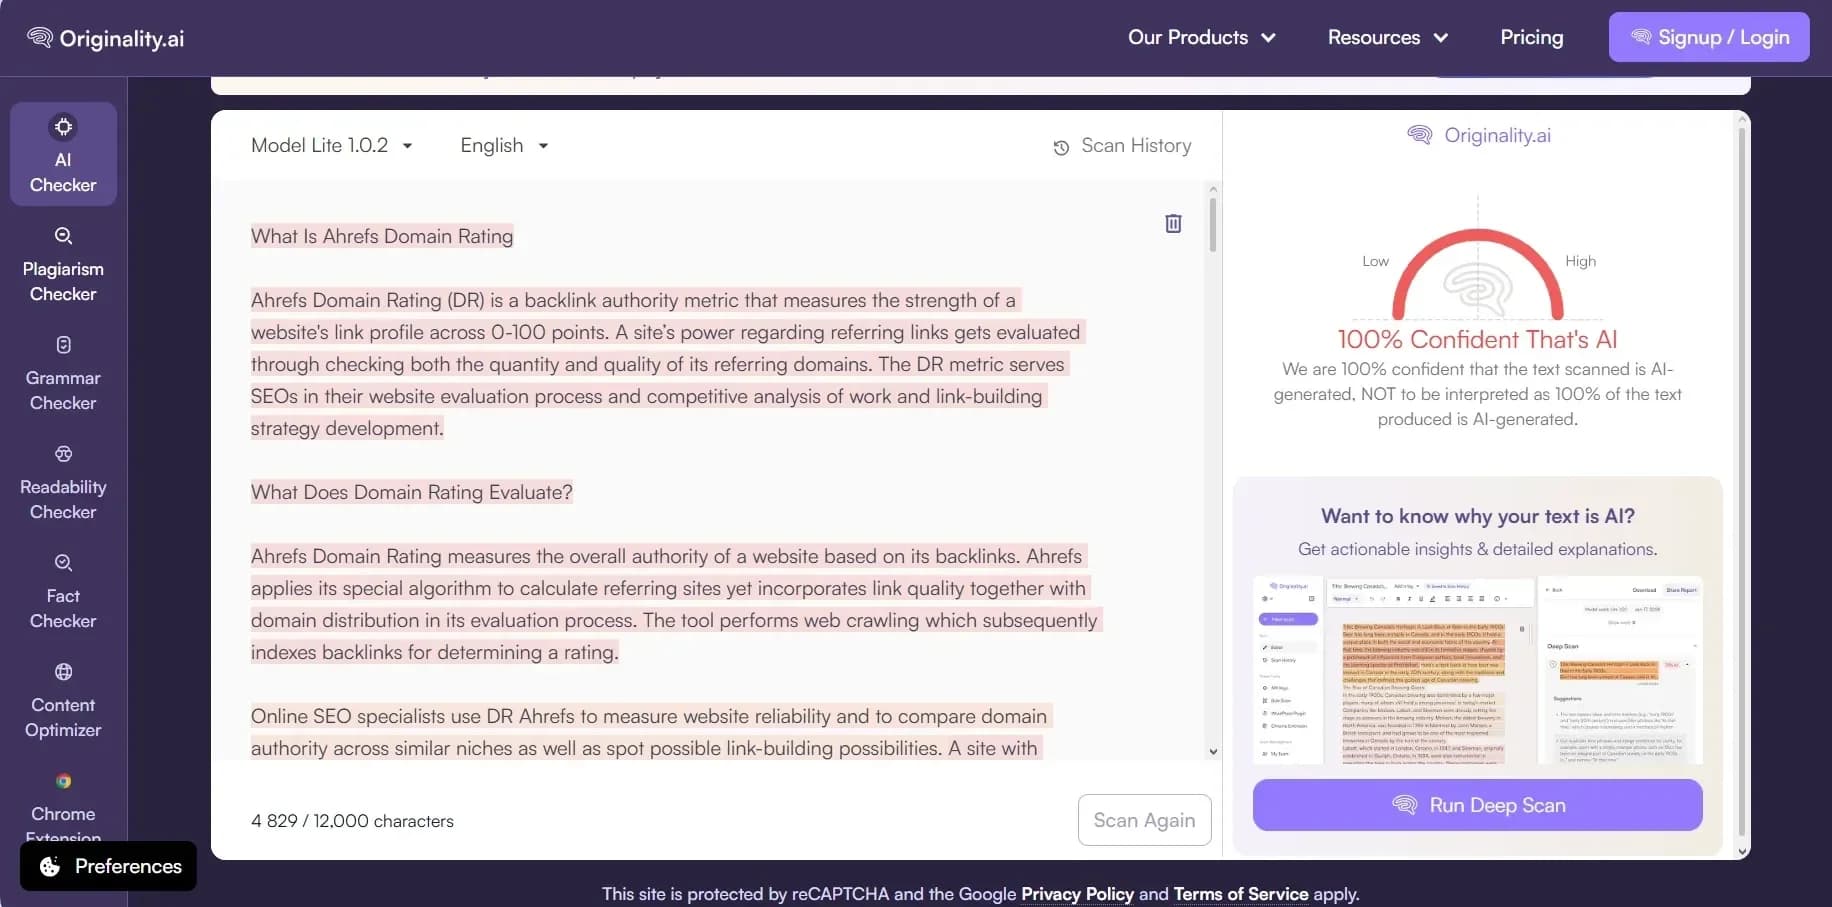Screen dimensions: 1832x907
Task: Click the Scan History clock icon
Action: pos(1061,148)
